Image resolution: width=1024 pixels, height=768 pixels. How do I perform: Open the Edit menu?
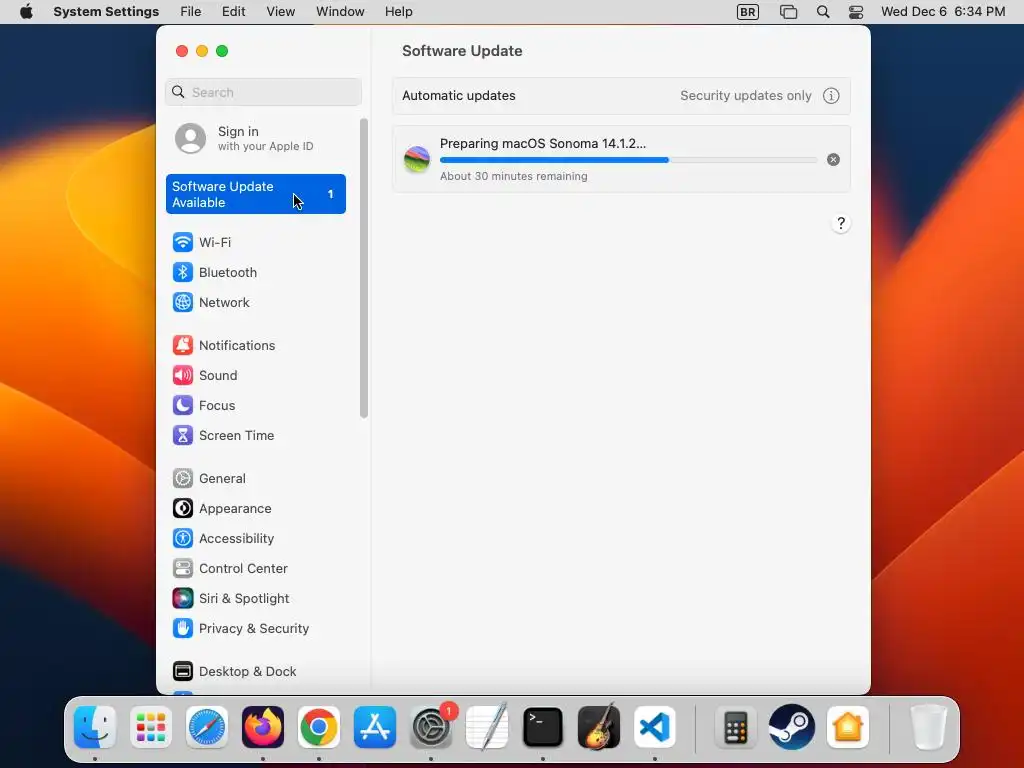(x=233, y=12)
